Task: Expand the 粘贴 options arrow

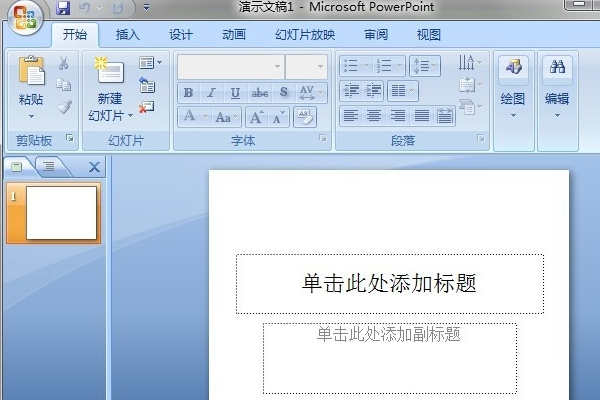Action: pyautogui.click(x=31, y=116)
